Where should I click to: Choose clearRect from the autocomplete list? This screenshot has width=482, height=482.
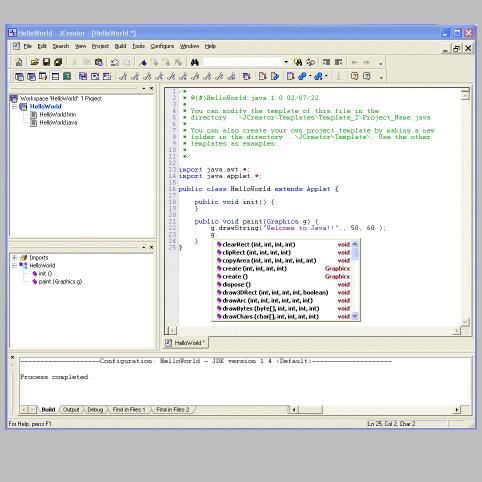coord(283,245)
